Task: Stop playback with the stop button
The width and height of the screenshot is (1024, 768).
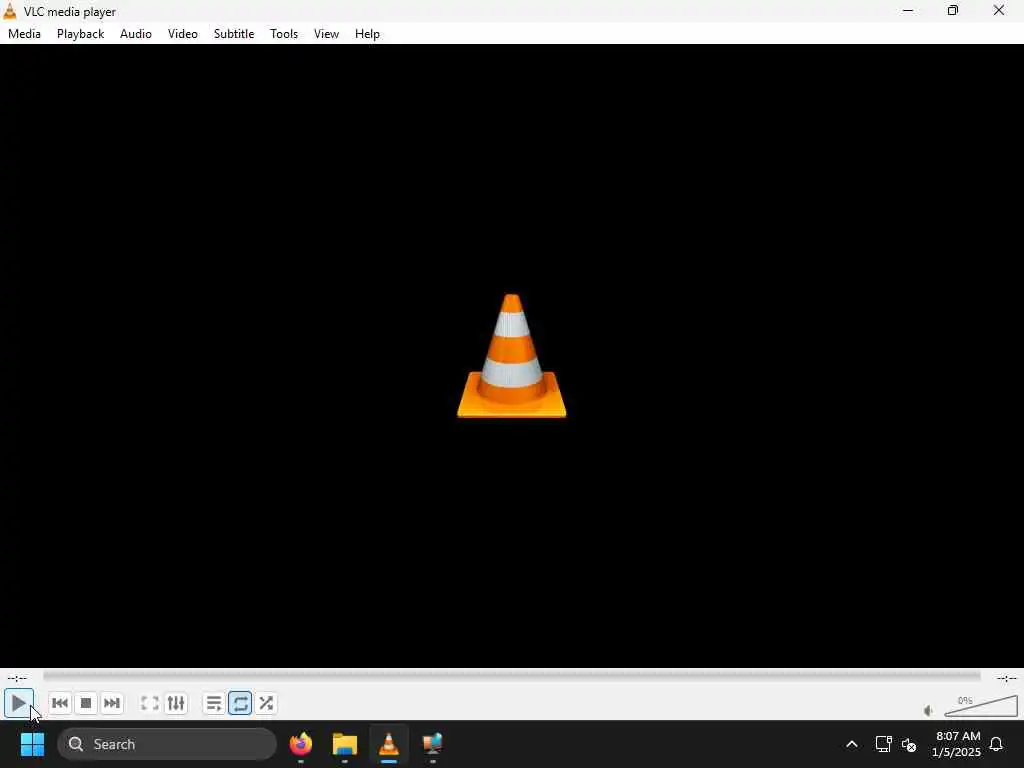Action: click(86, 703)
